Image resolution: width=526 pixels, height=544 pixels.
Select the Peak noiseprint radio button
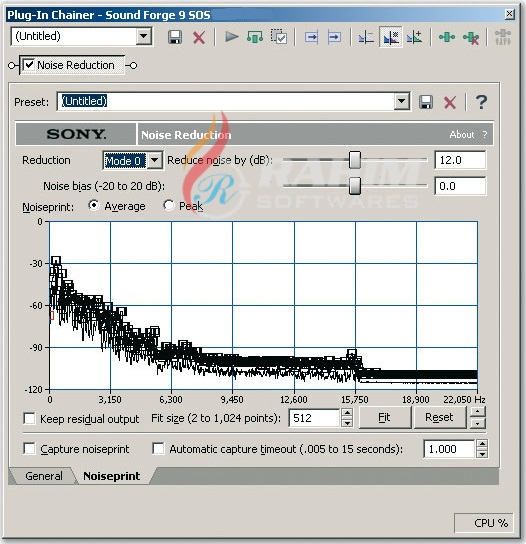tap(169, 205)
